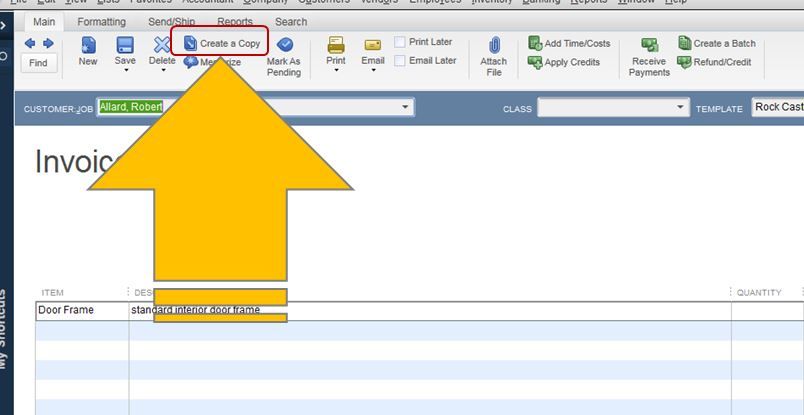804x415 pixels.
Task: Enable the Email Later checkbox
Action: pyautogui.click(x=400, y=61)
